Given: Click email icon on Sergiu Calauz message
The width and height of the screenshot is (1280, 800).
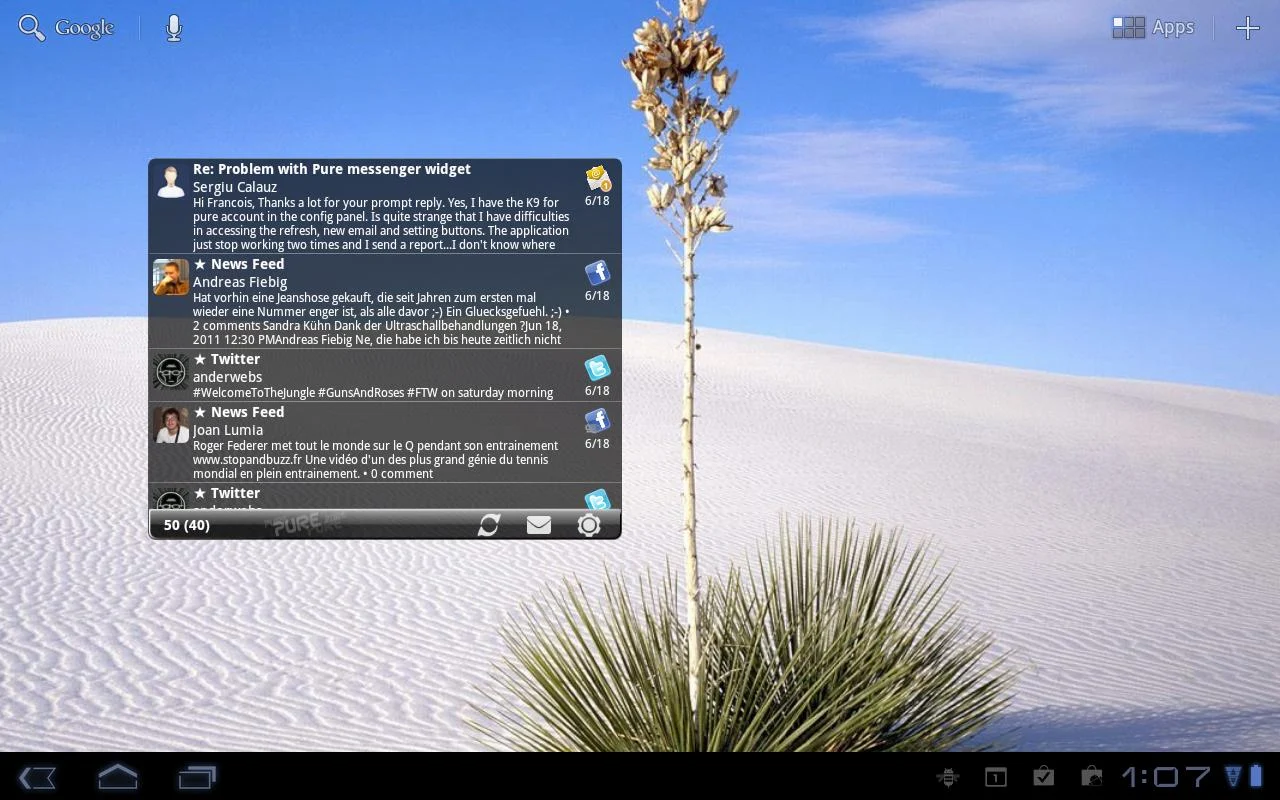Looking at the screenshot, I should (x=597, y=178).
